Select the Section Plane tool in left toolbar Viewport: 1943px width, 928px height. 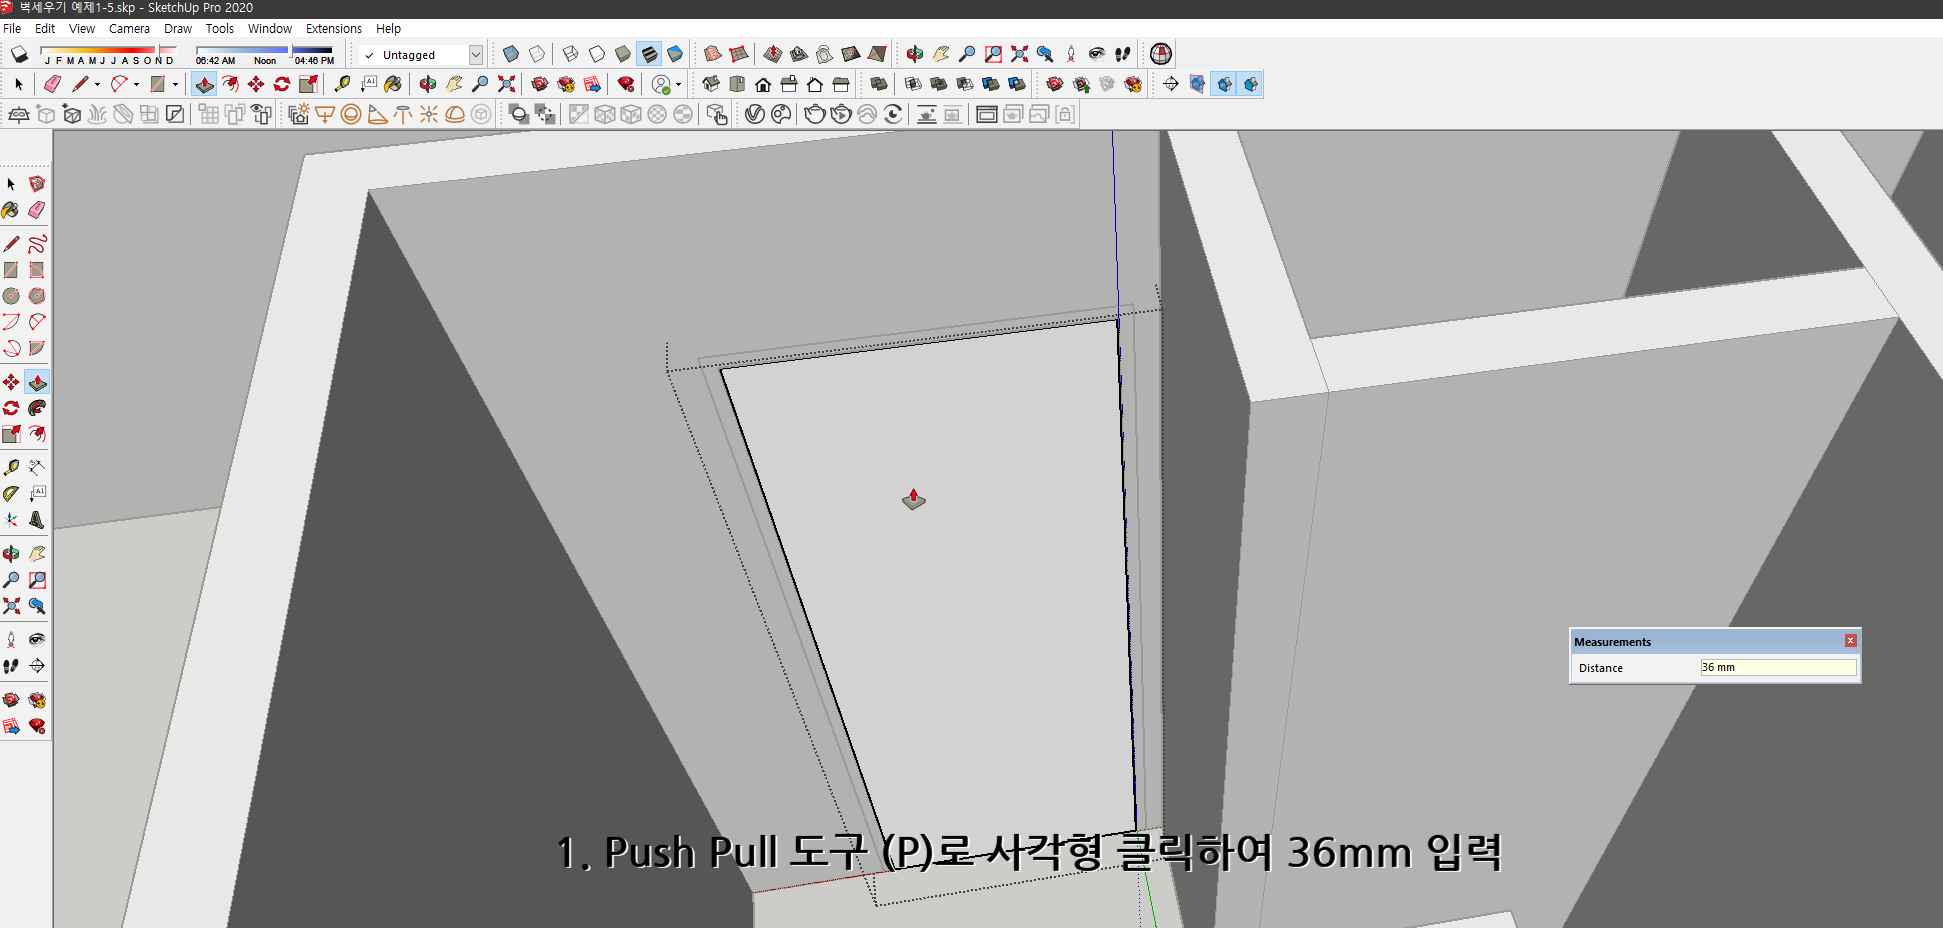(37, 665)
